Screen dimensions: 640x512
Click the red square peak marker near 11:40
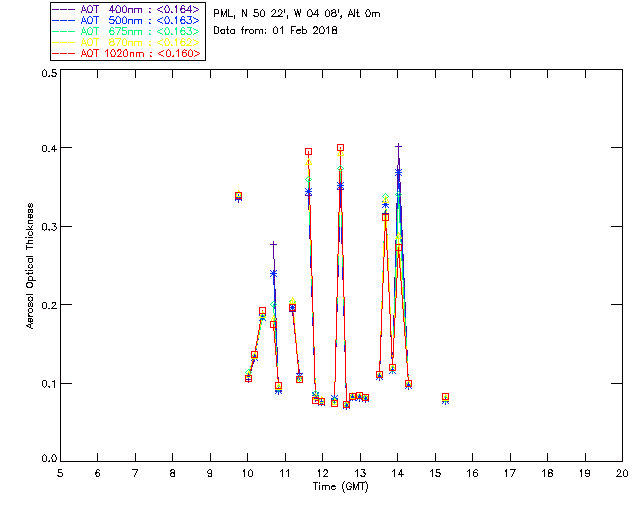pos(309,152)
